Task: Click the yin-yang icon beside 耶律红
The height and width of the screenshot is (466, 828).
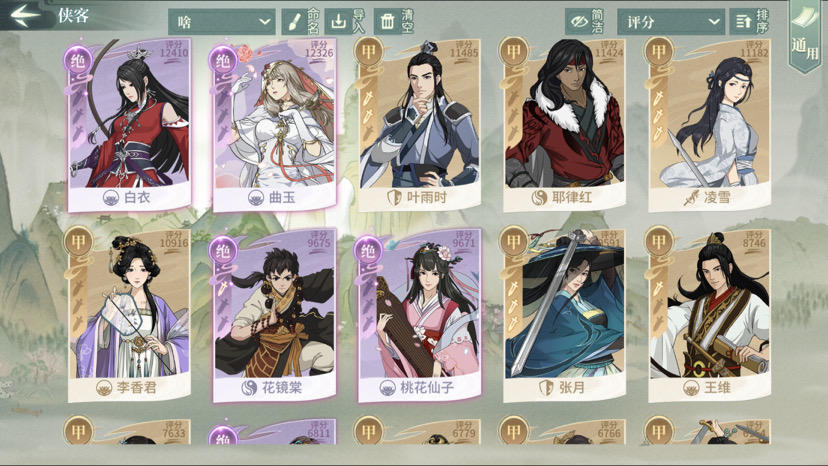Action: (x=539, y=198)
